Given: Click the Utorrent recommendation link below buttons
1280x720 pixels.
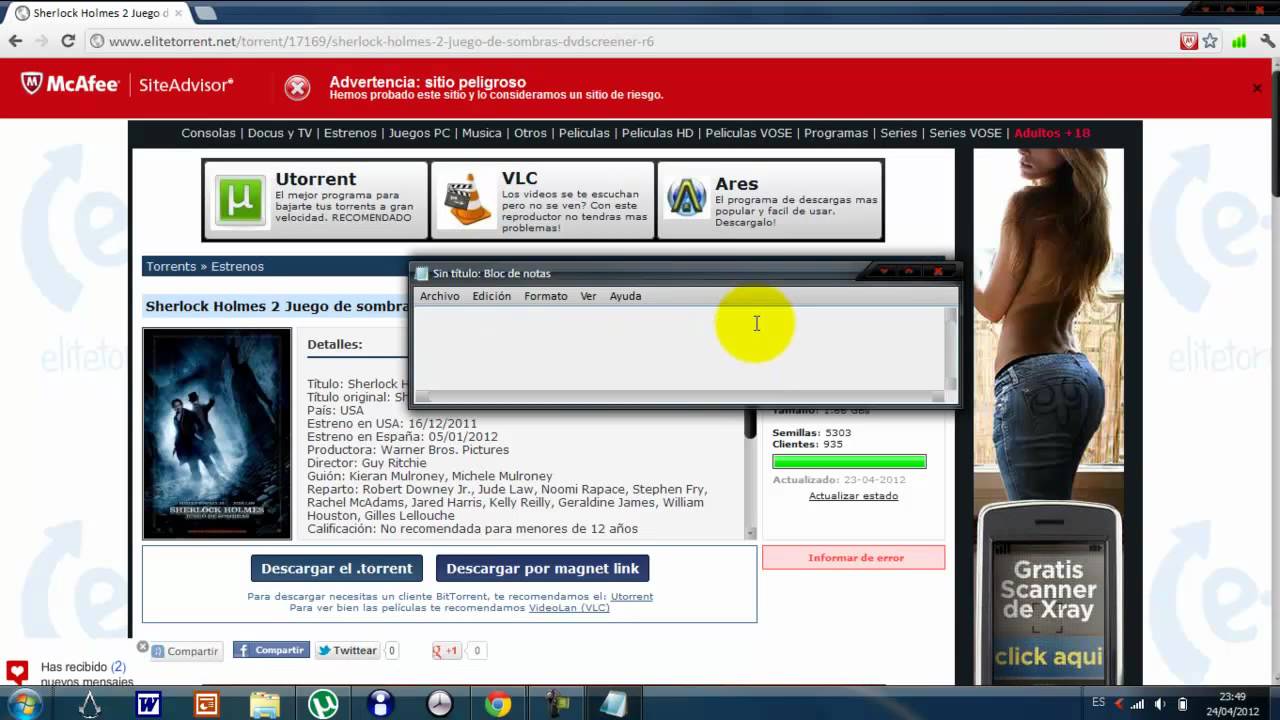Looking at the screenshot, I should pos(632,596).
